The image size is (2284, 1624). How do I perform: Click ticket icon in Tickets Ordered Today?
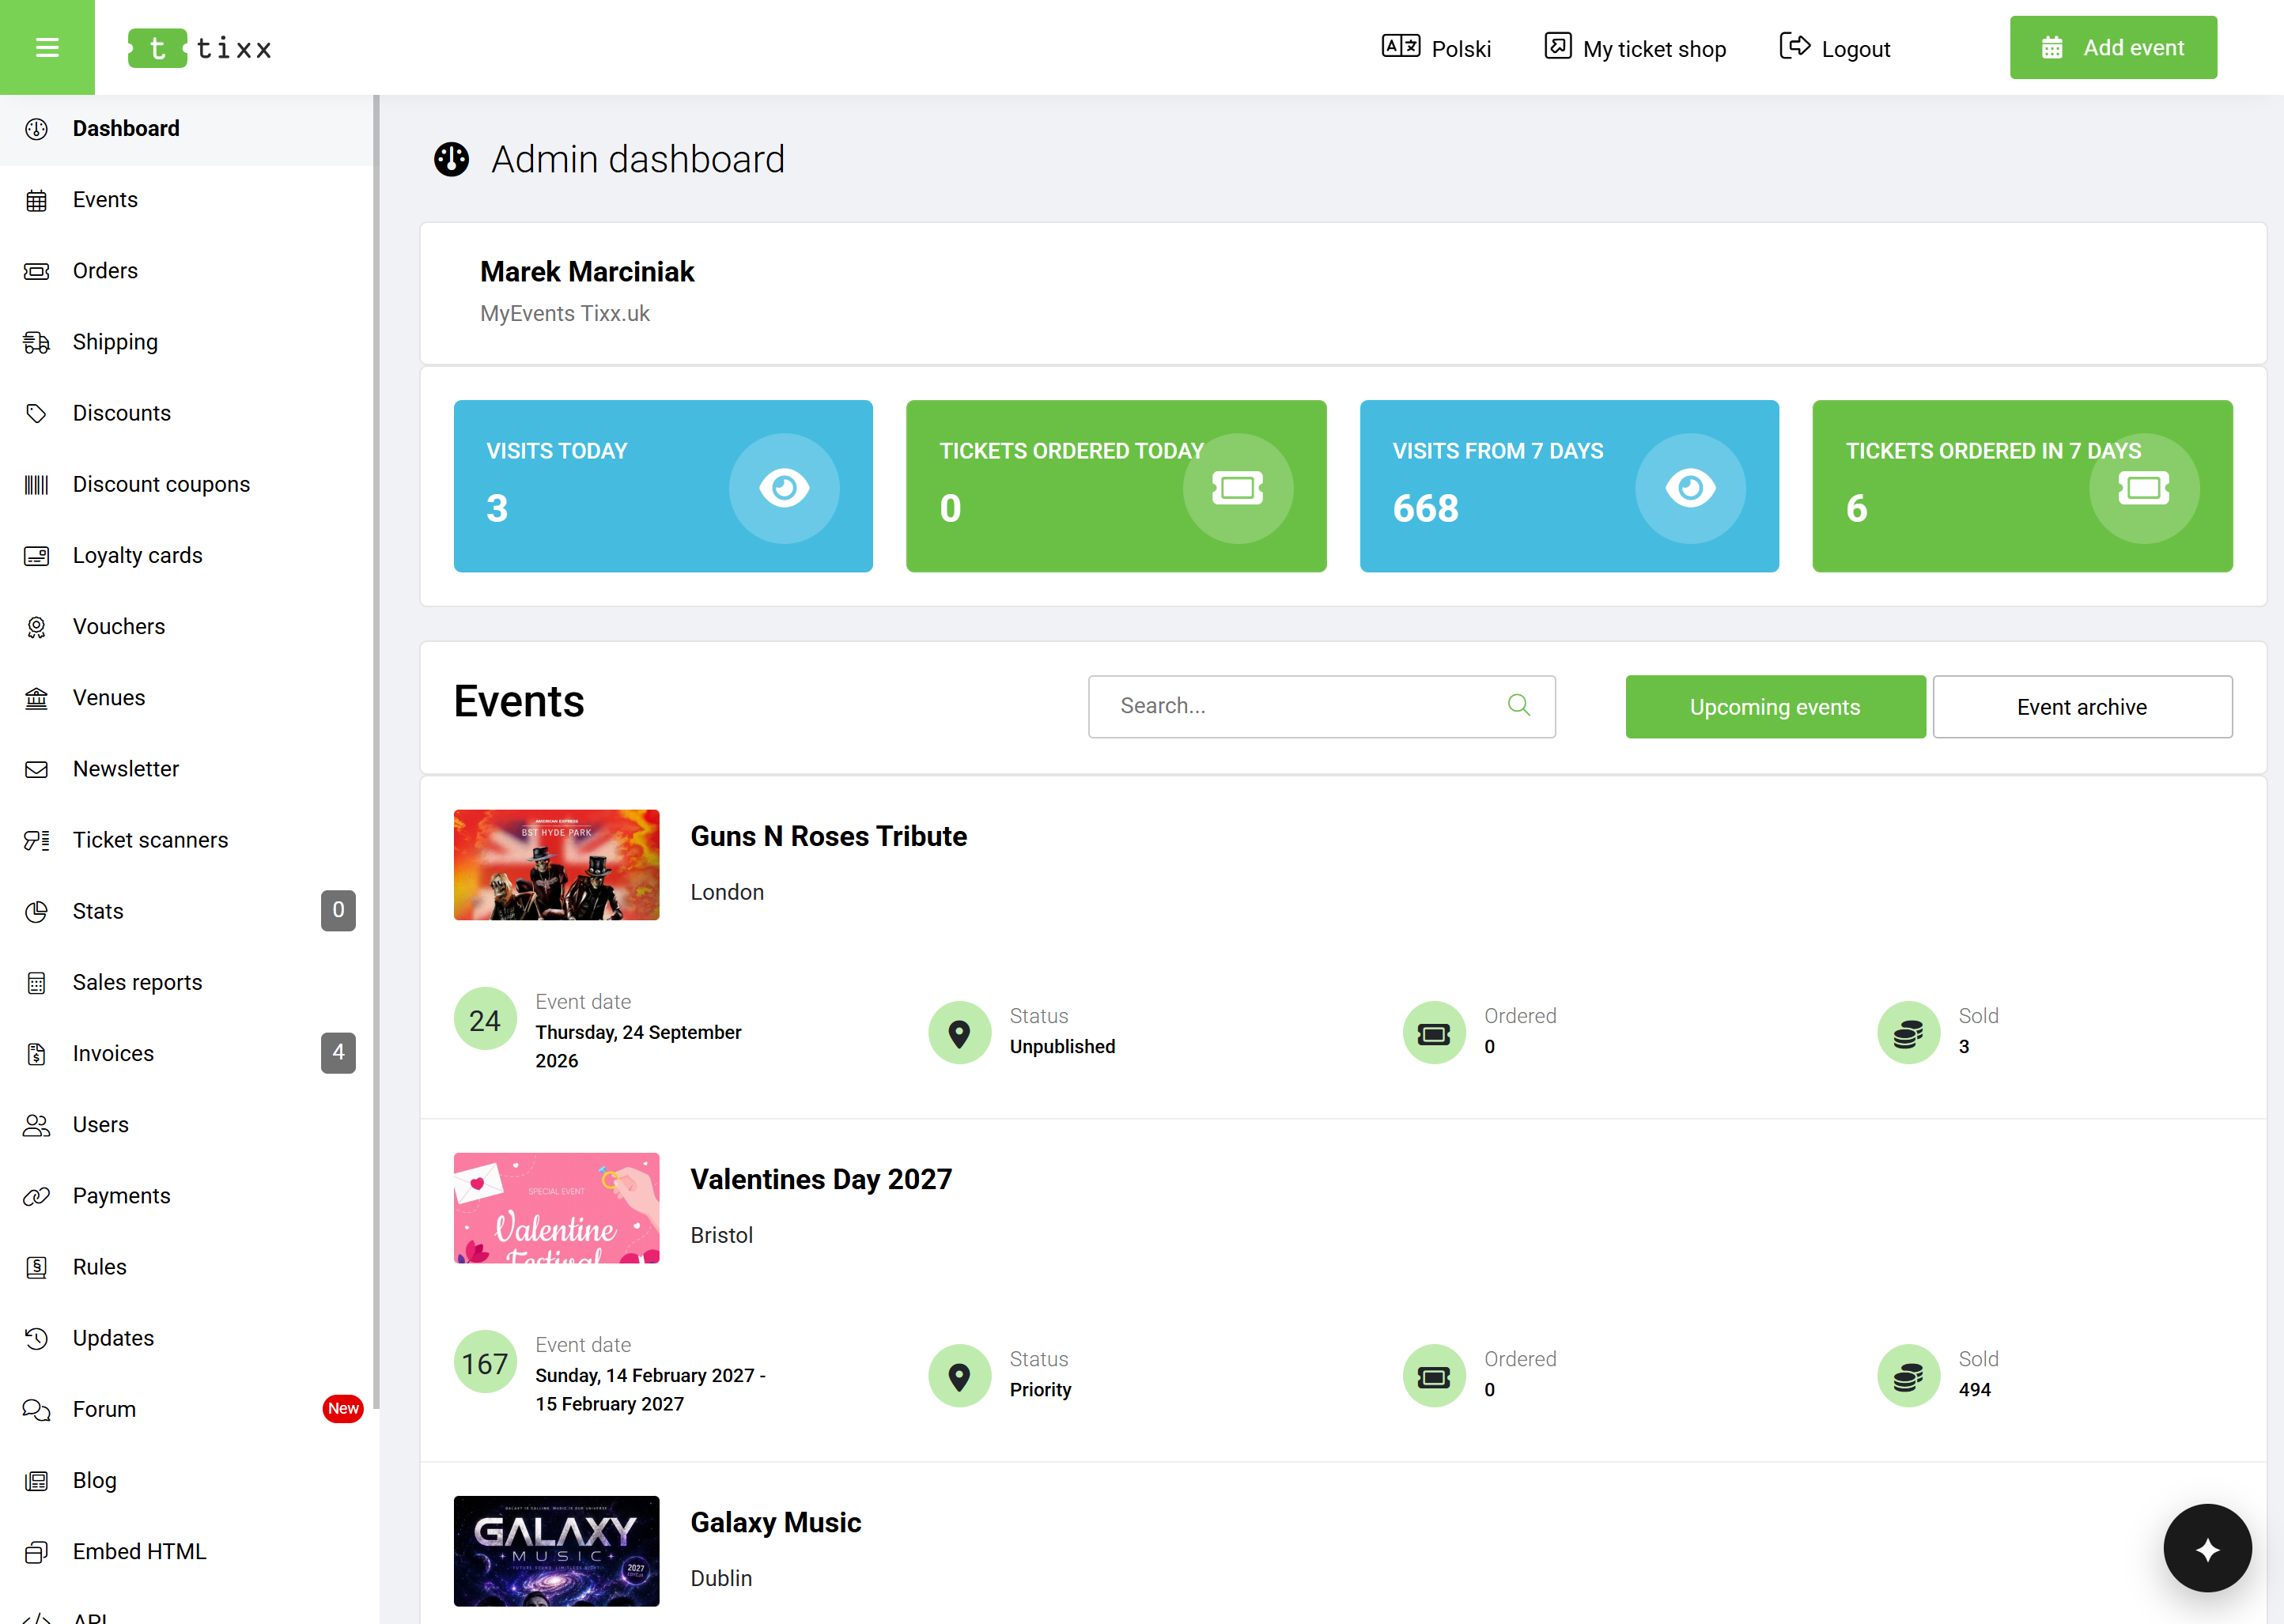pos(1237,488)
